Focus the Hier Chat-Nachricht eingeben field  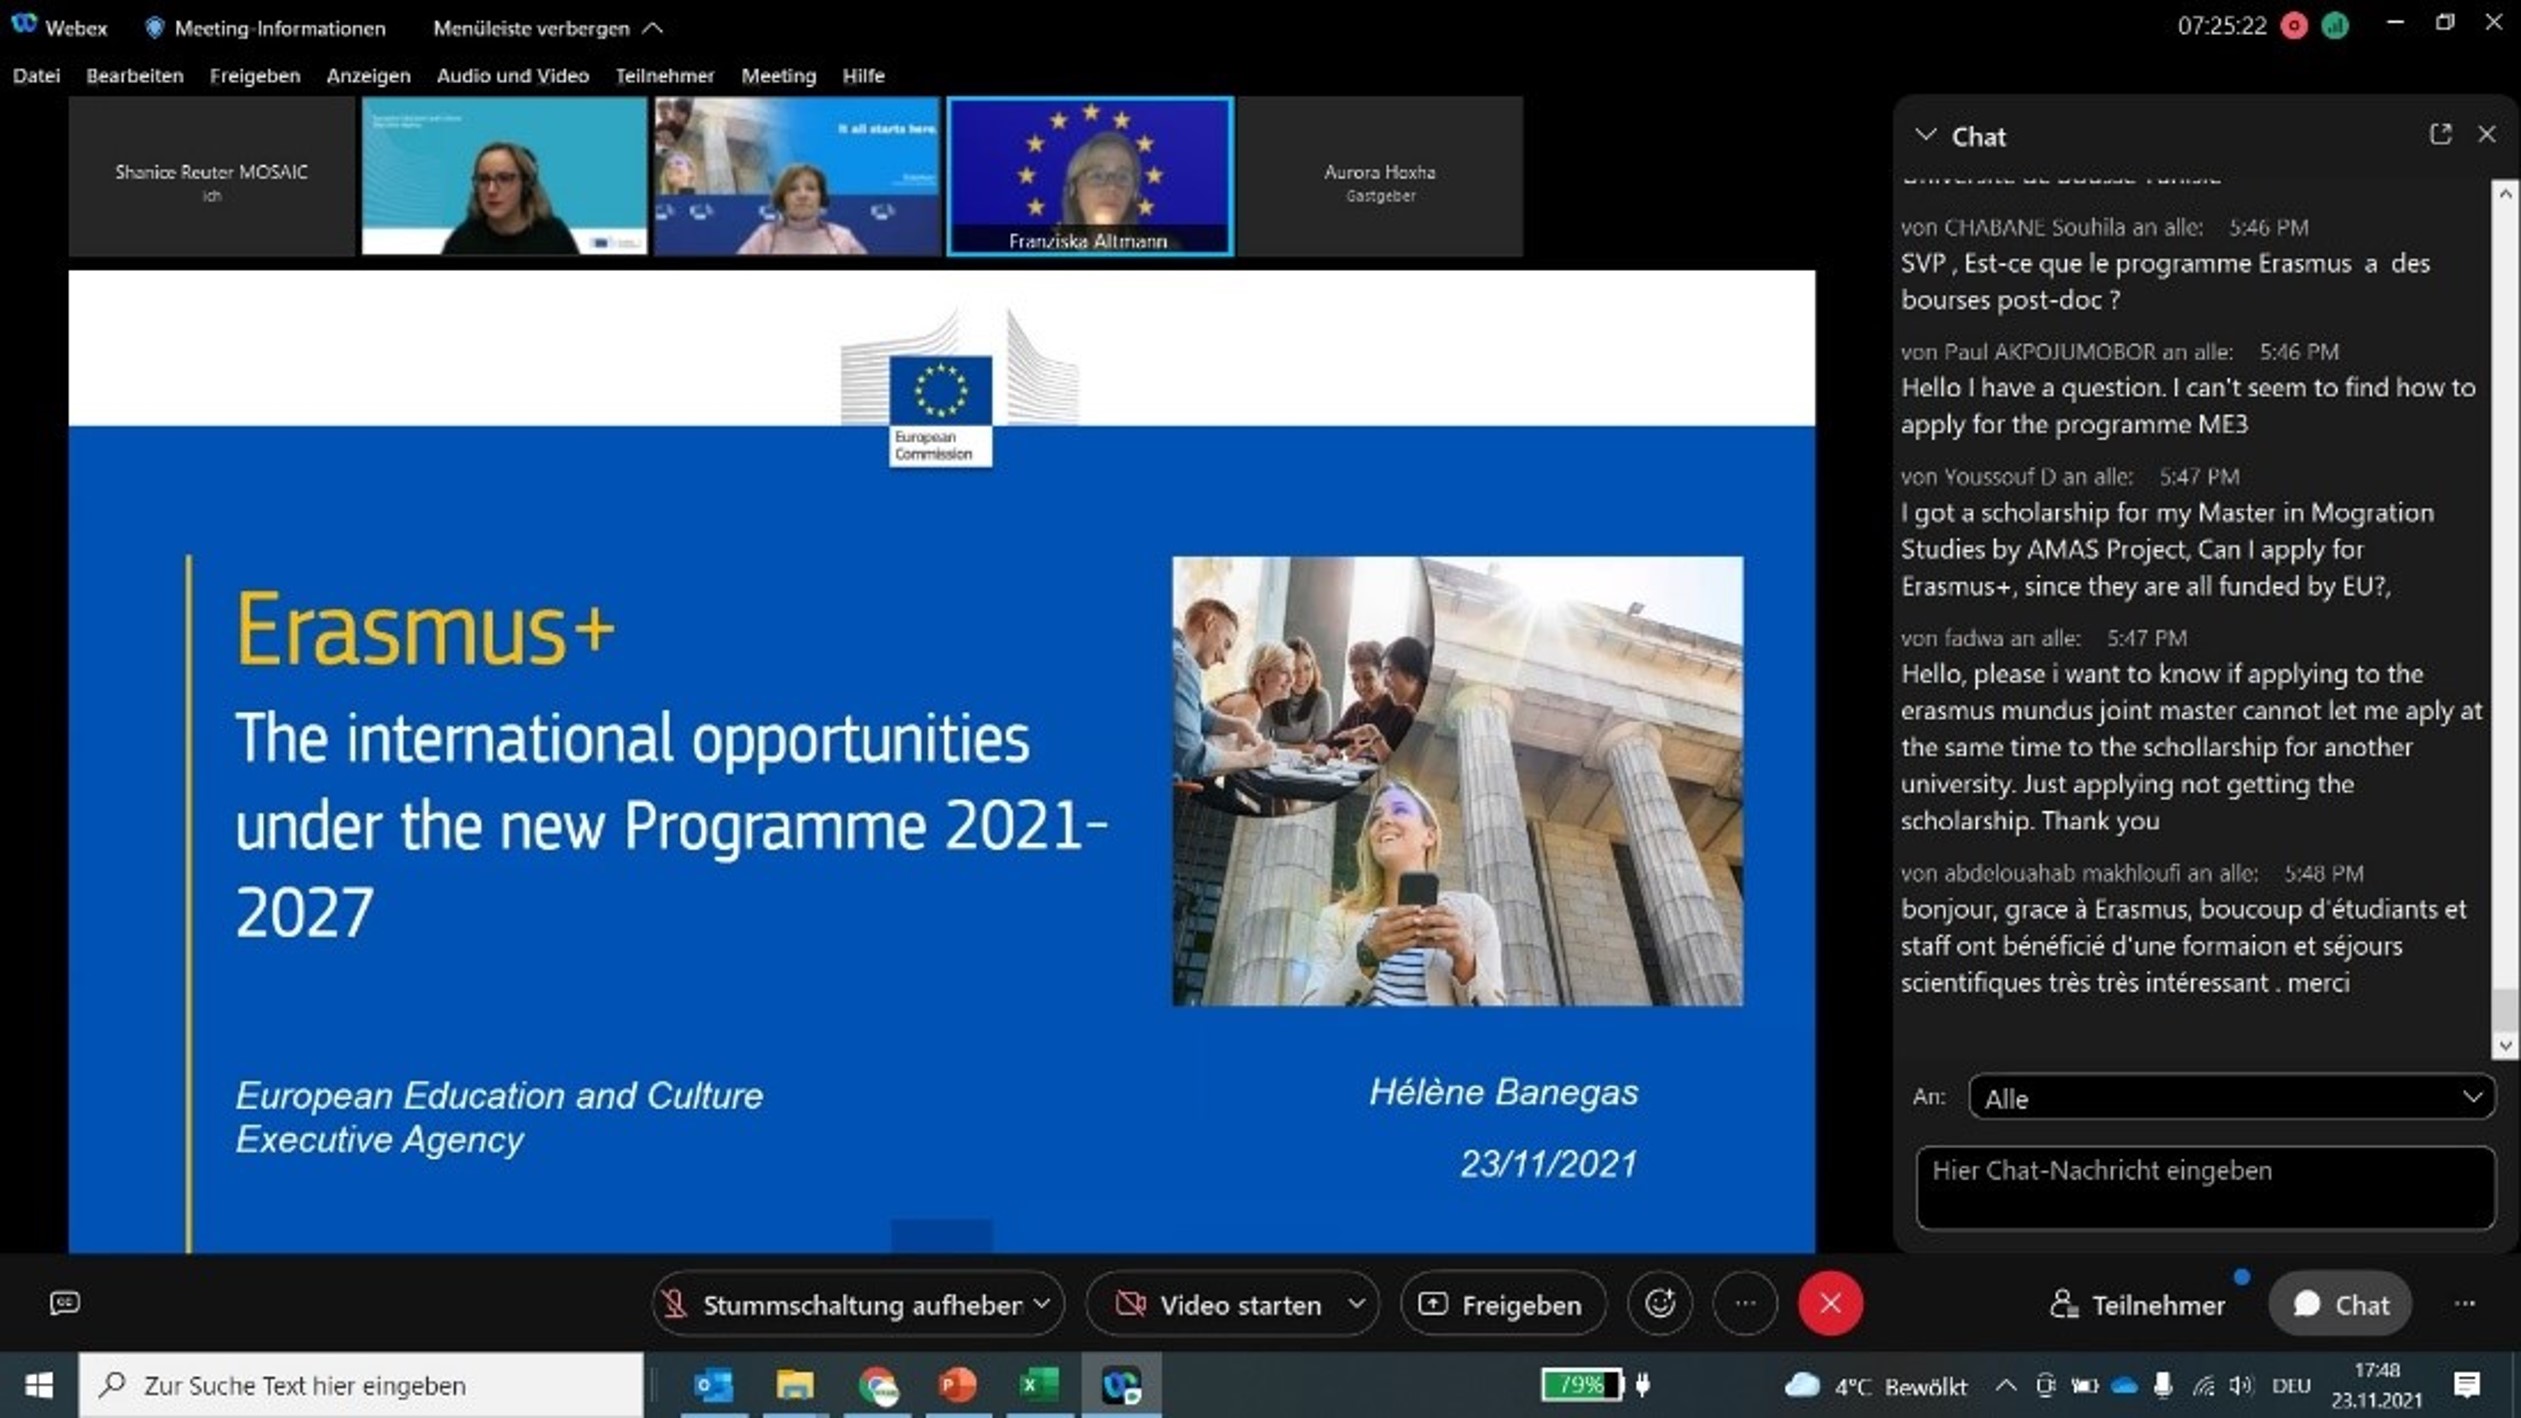[x=2205, y=1187]
